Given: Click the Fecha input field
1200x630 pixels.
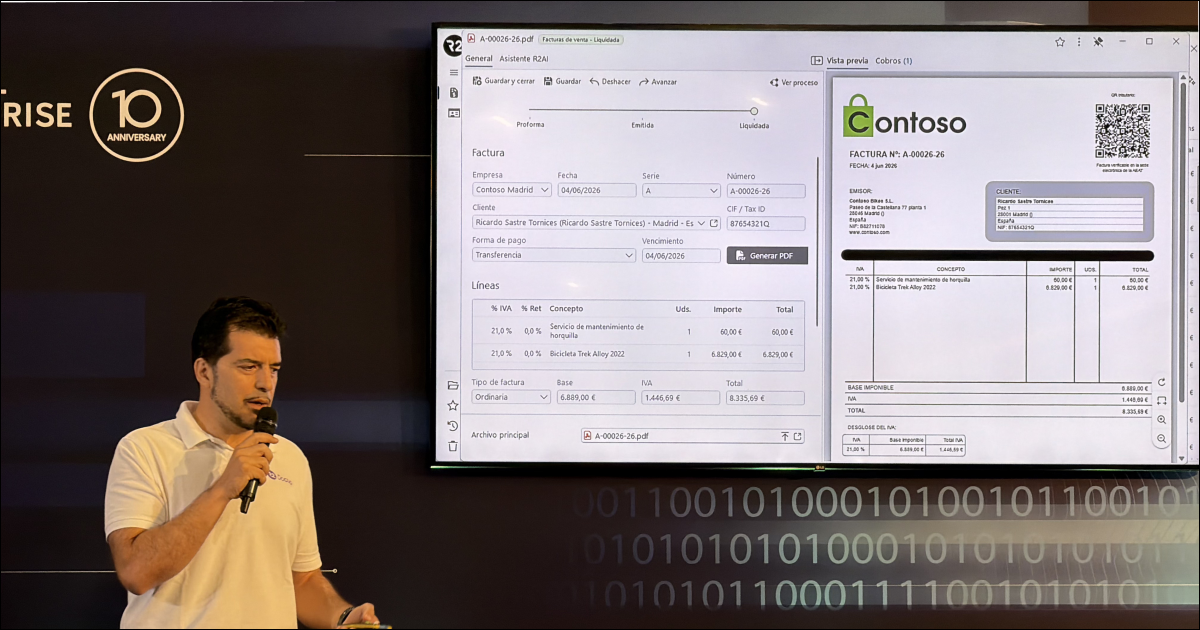Looking at the screenshot, I should (596, 190).
